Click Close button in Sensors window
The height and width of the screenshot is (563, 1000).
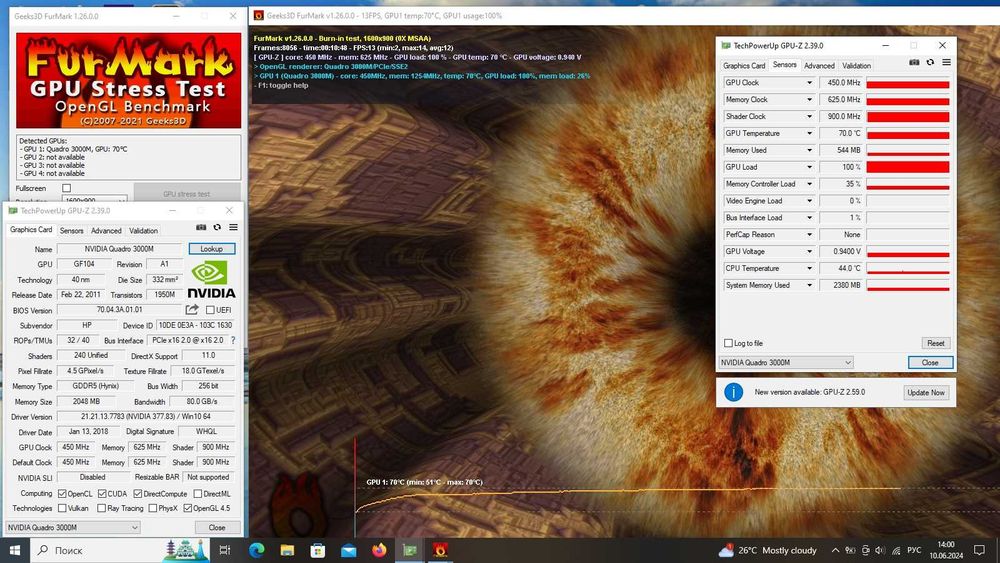click(x=930, y=362)
